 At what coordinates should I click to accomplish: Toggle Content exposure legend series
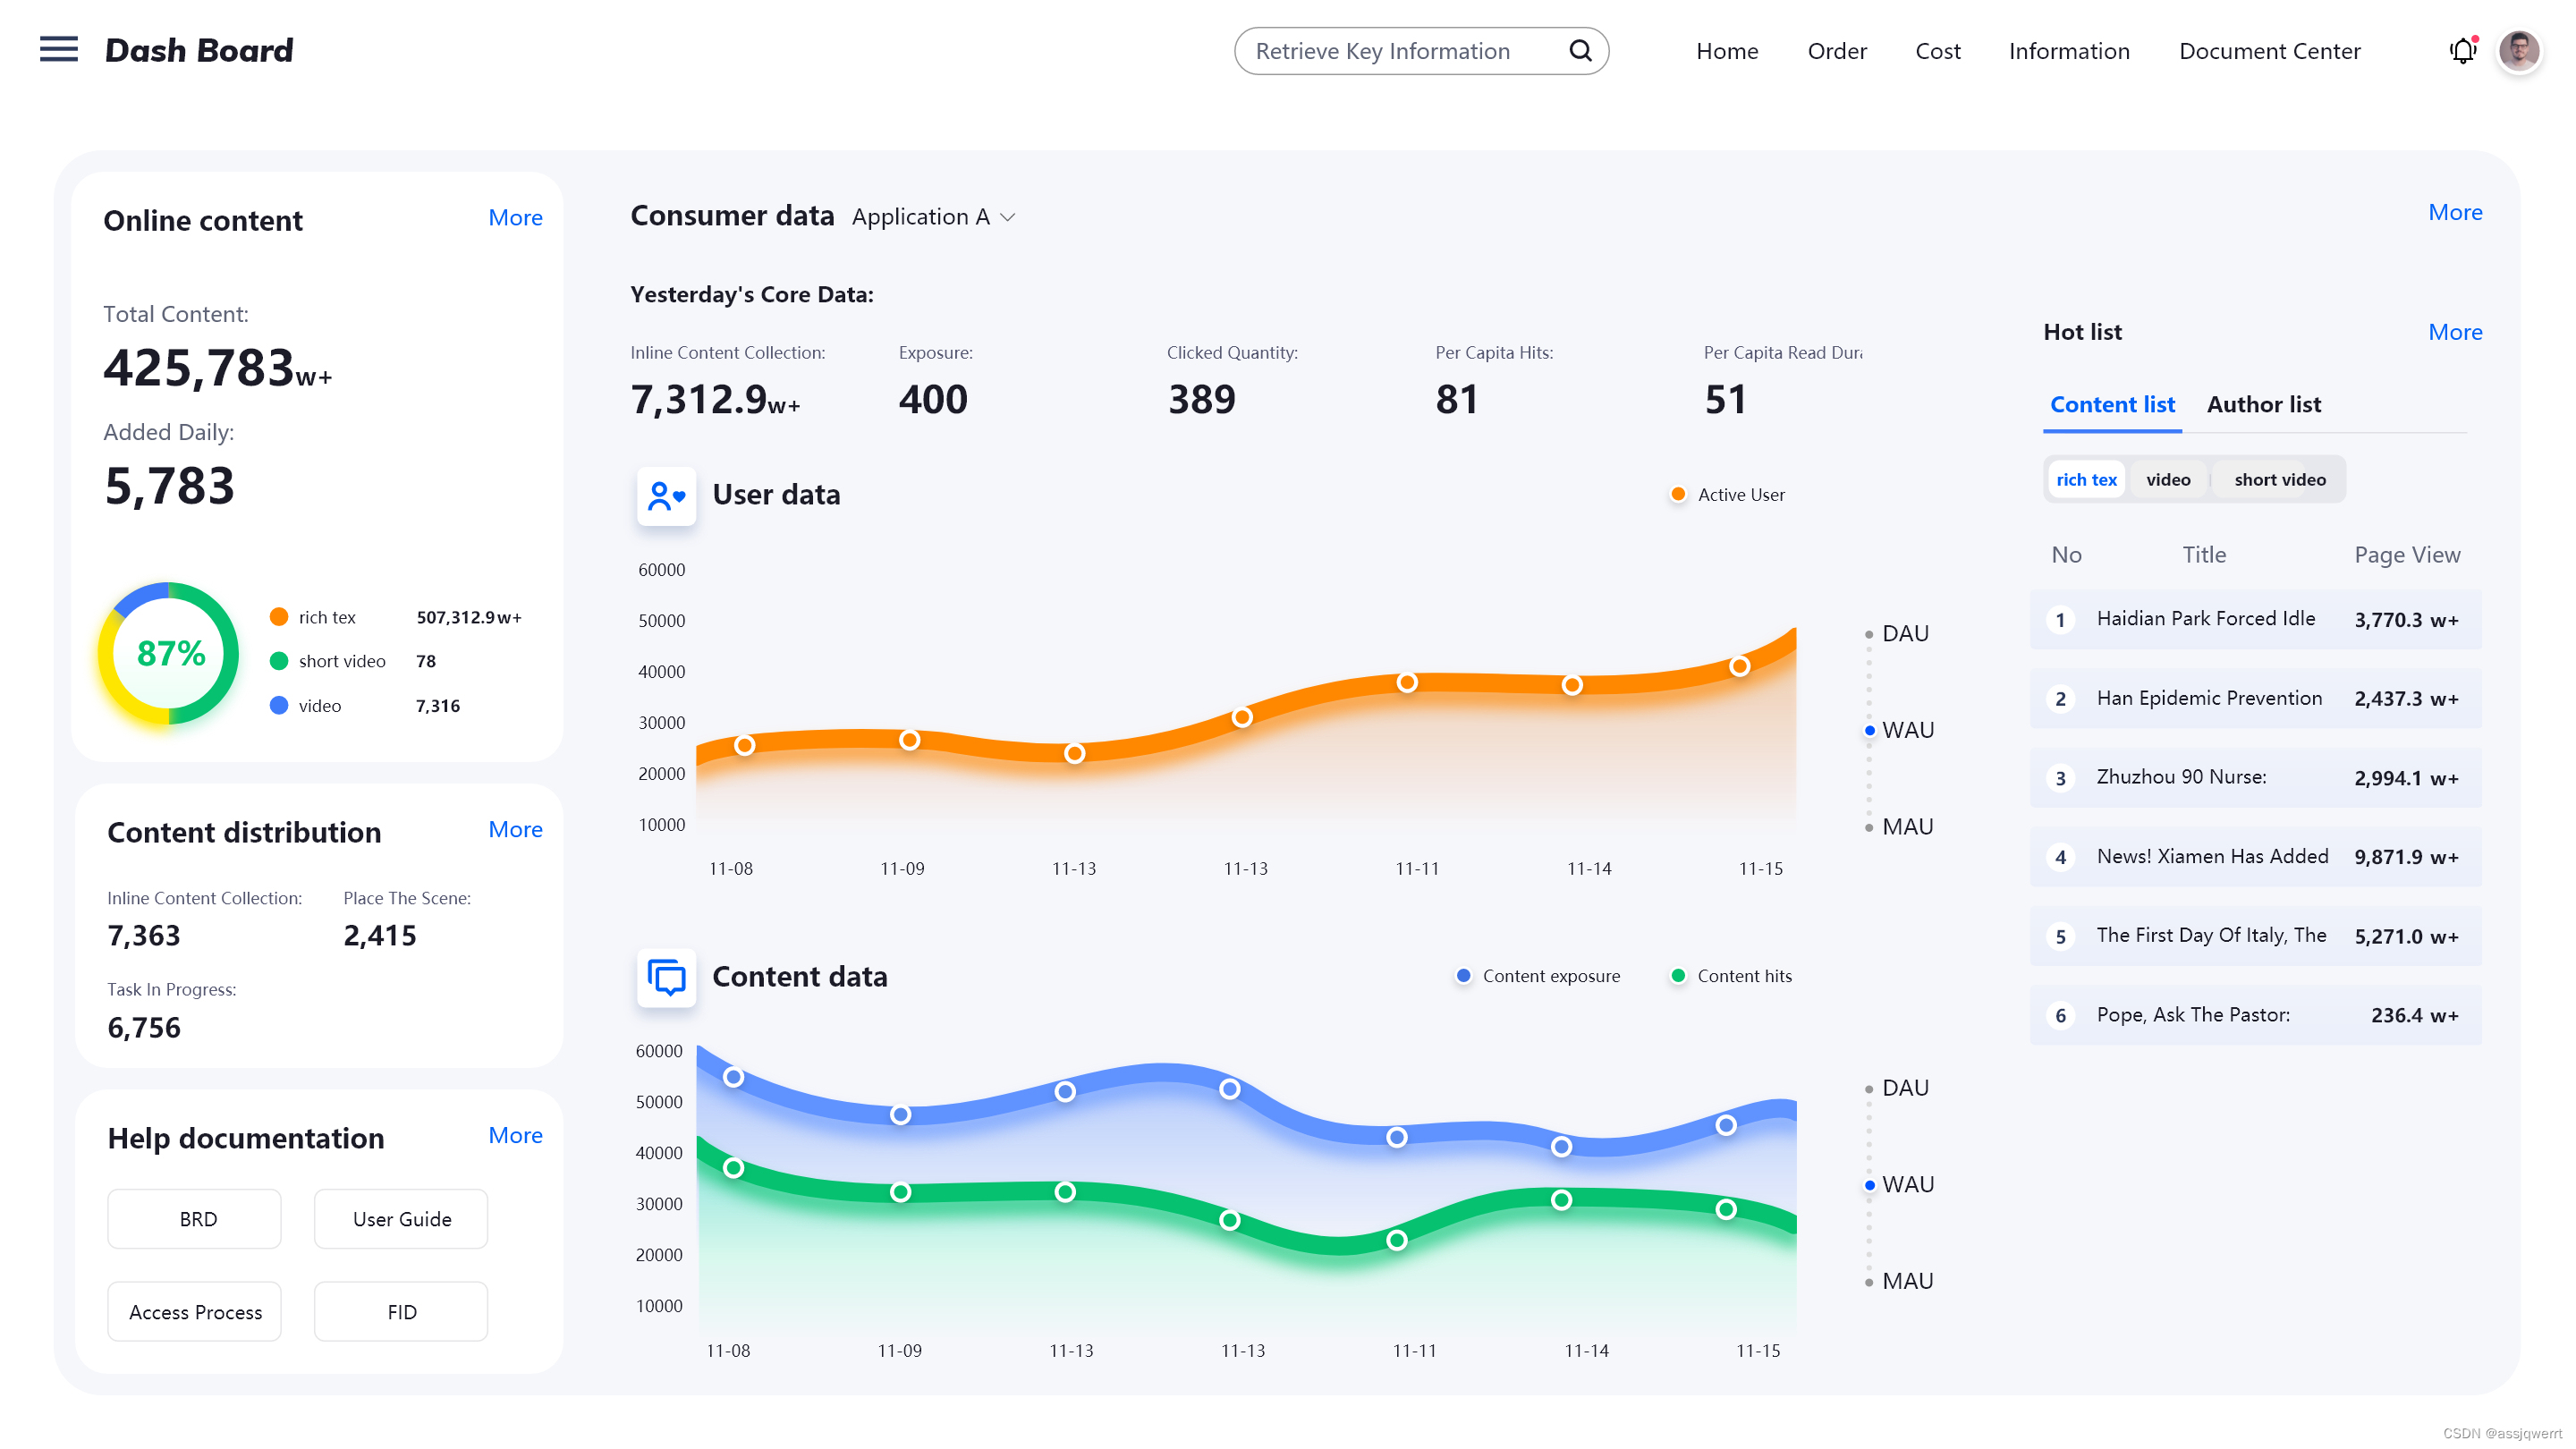click(1538, 976)
